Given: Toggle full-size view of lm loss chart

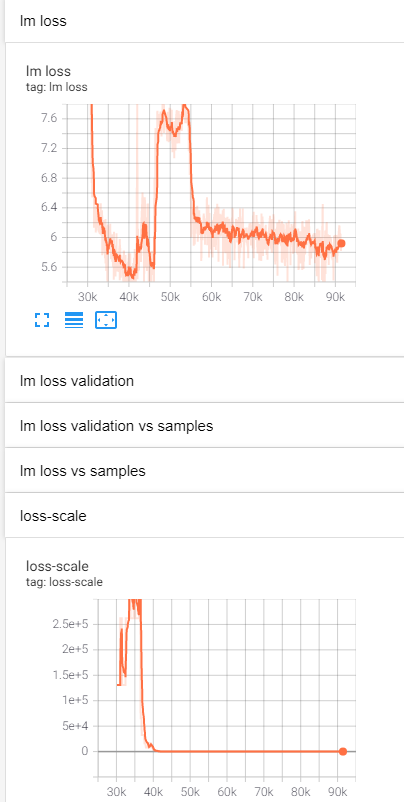Looking at the screenshot, I should click(42, 321).
